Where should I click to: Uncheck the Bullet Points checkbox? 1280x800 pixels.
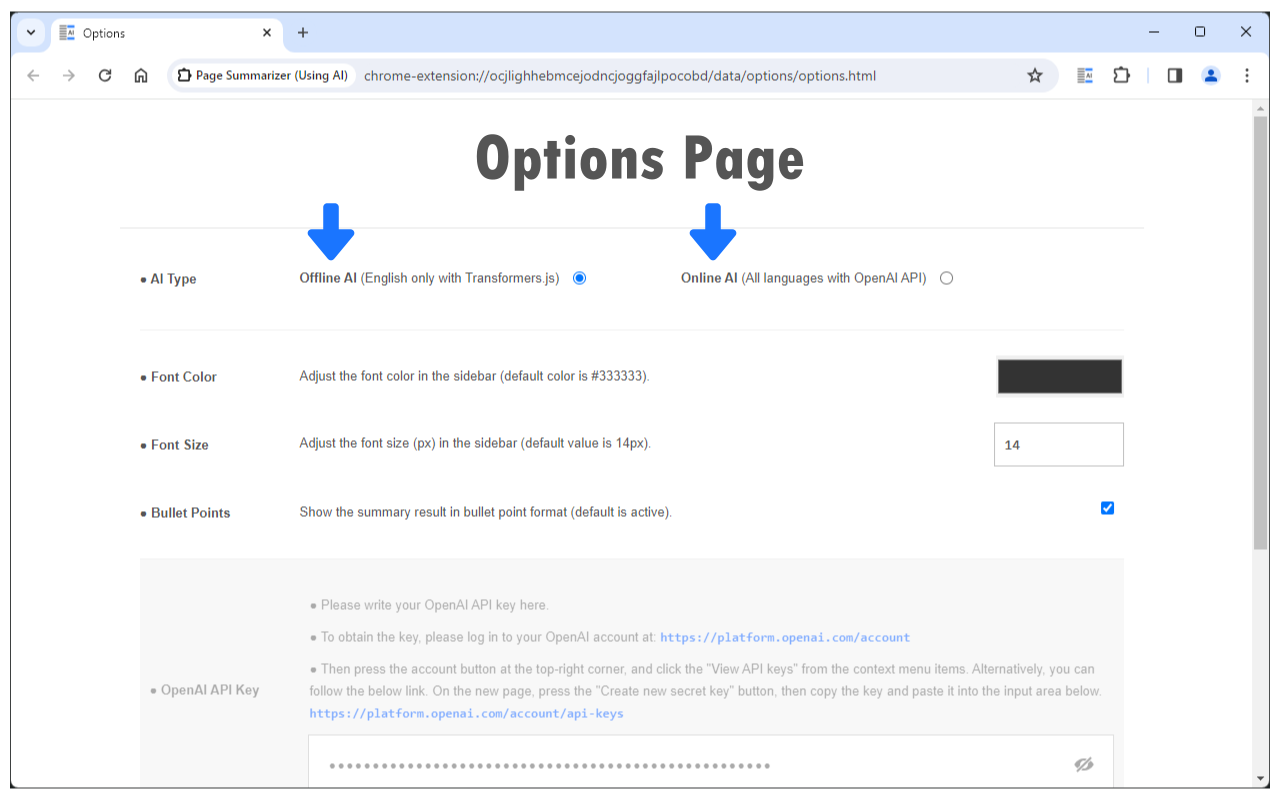coord(1107,508)
